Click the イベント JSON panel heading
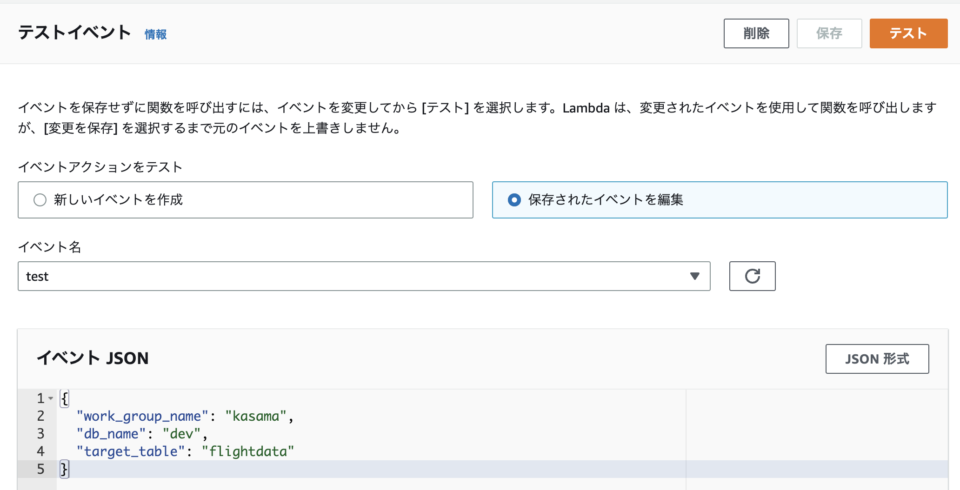Viewport: 960px width, 490px height. [x=93, y=358]
